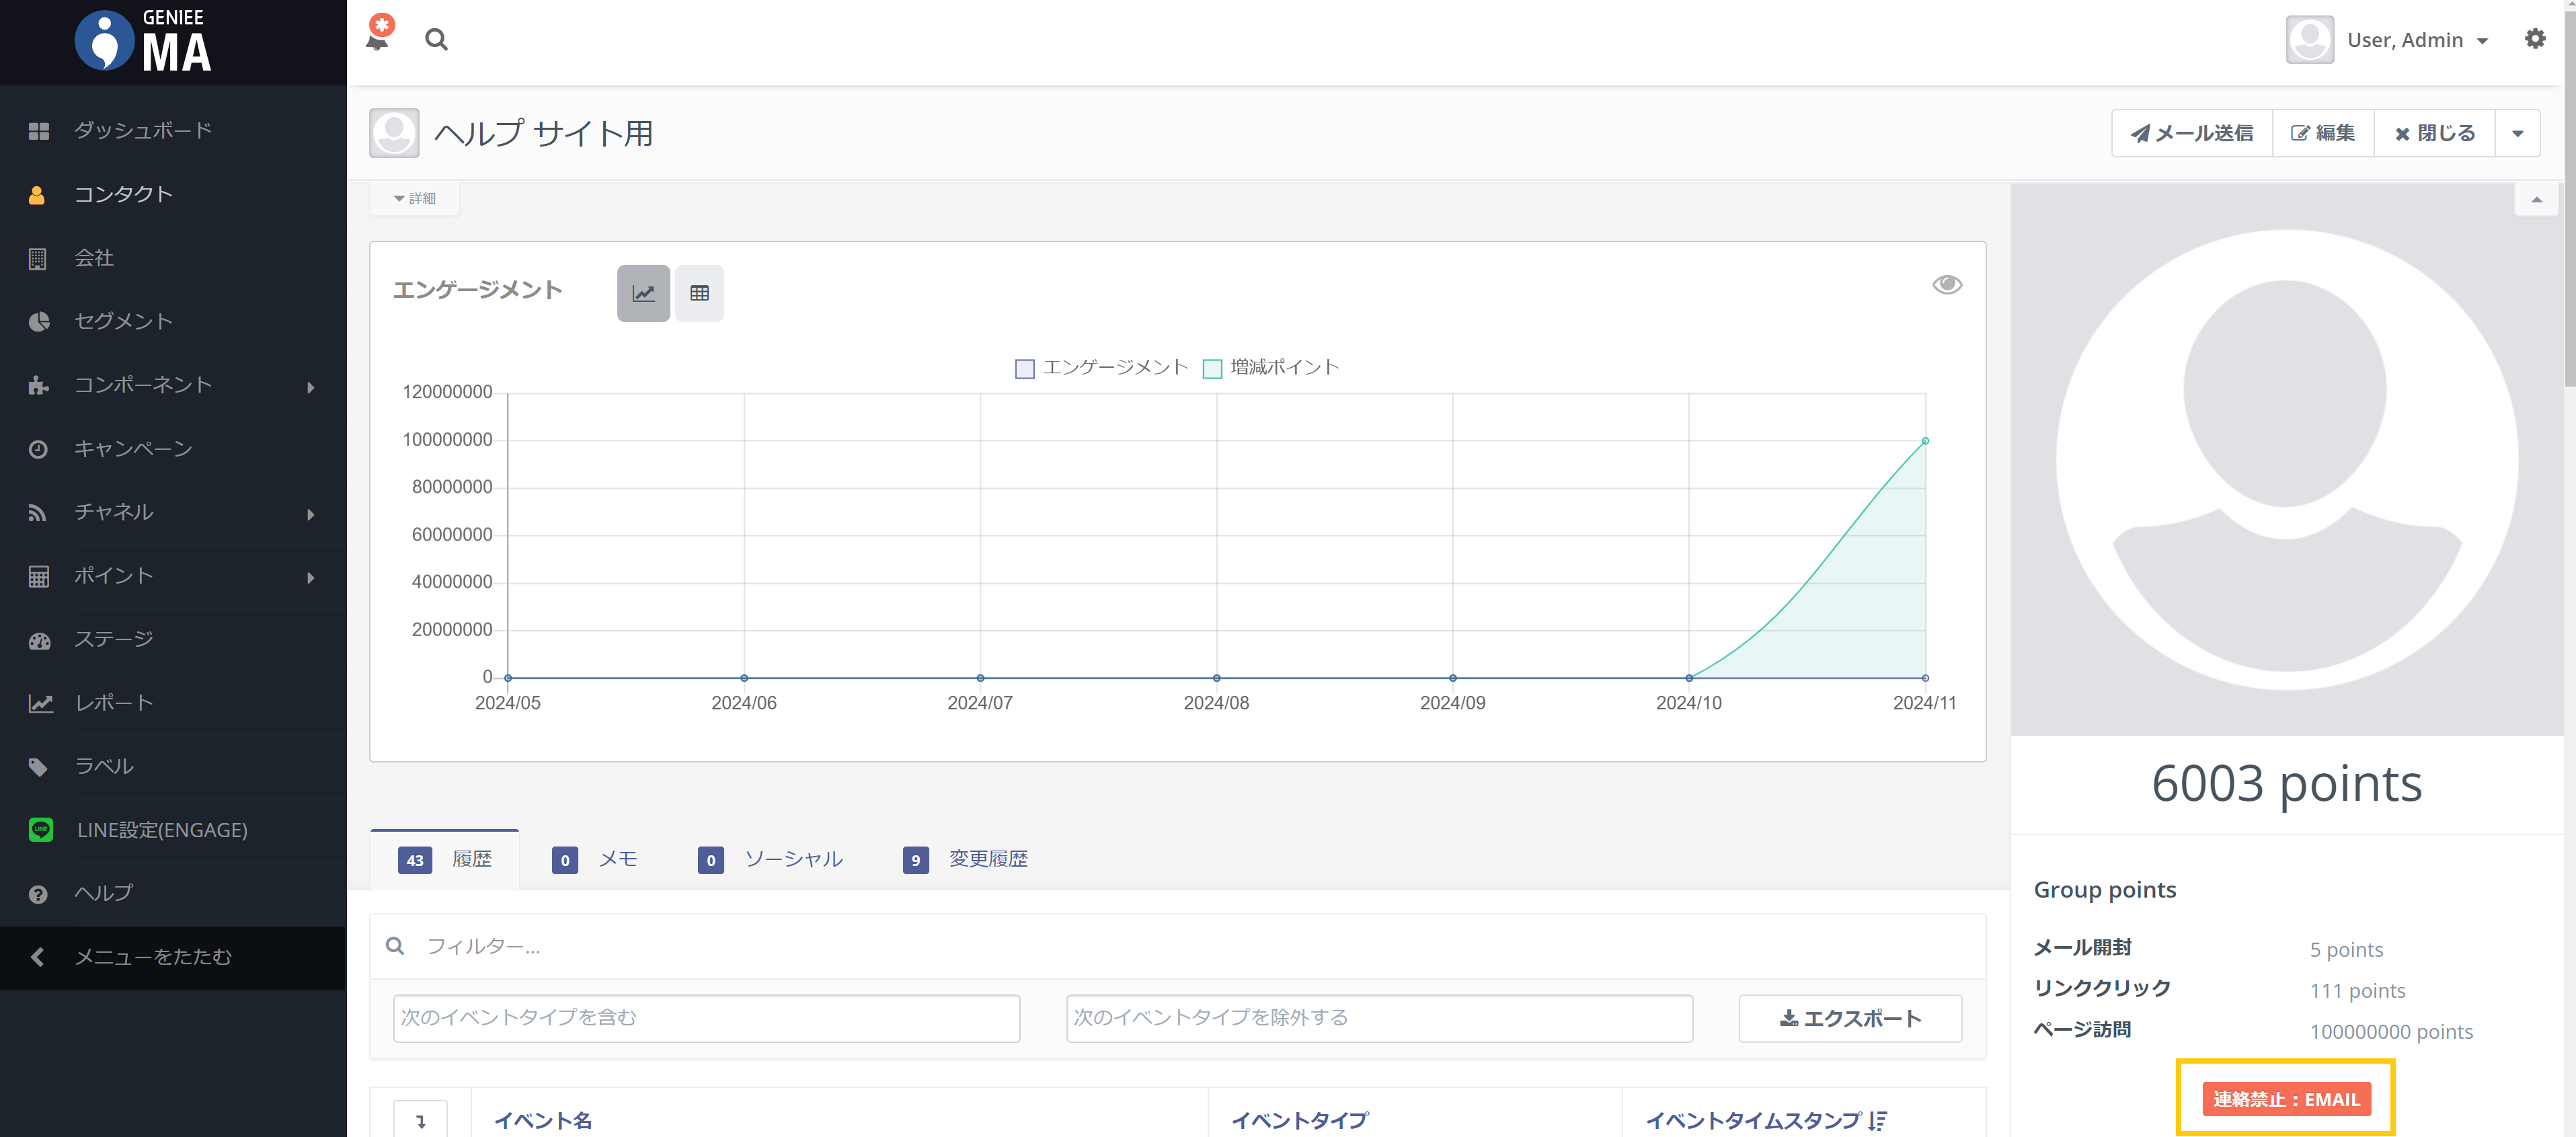Open the レポート sidebar item
2576x1137 pixels.
114,702
